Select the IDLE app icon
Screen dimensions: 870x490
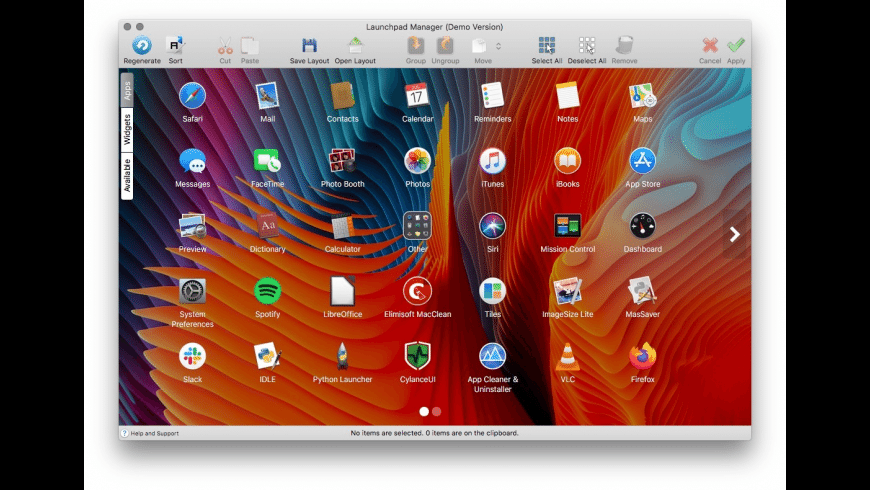267,356
